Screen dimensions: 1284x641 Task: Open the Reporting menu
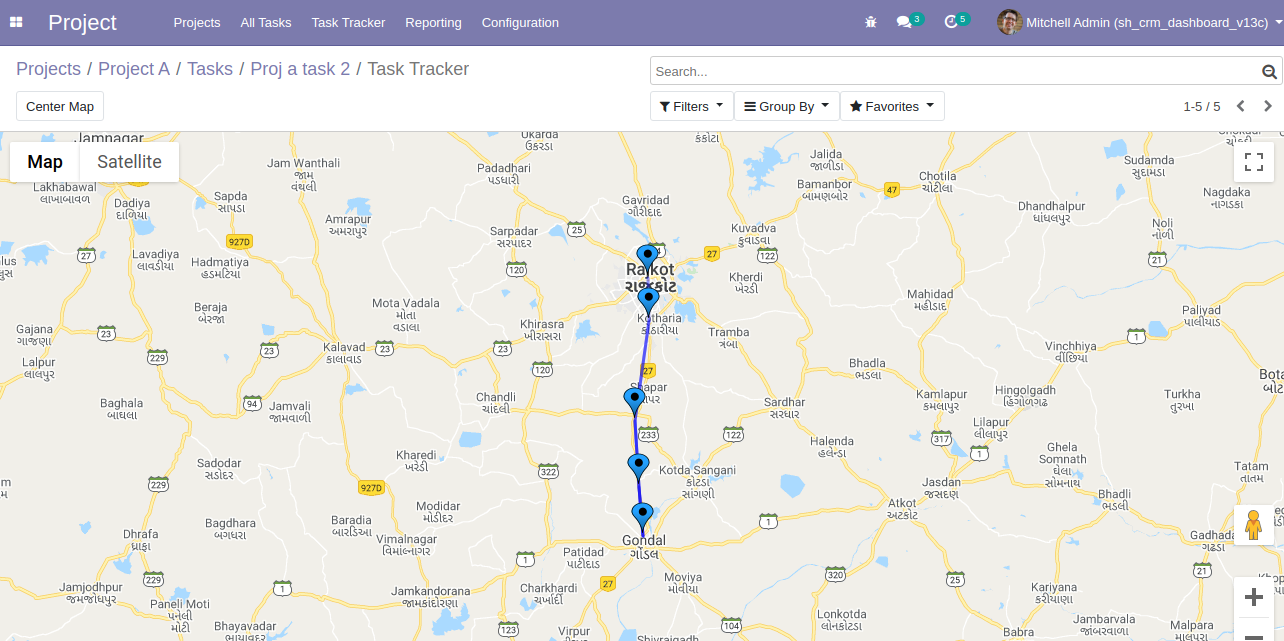click(x=433, y=22)
